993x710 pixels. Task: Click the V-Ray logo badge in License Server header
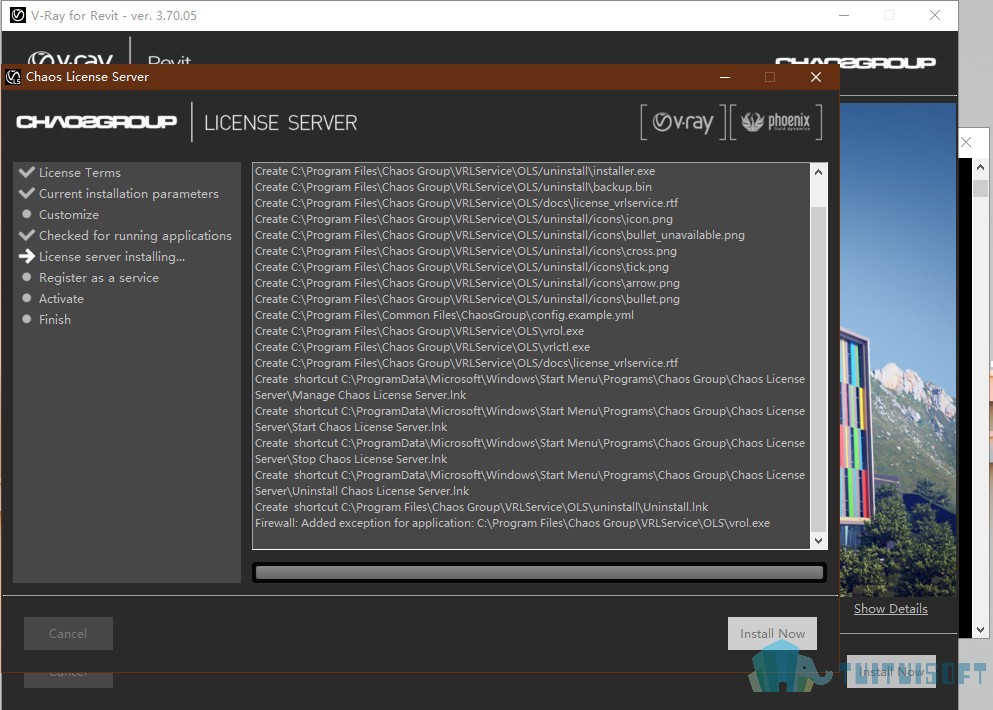tap(683, 122)
